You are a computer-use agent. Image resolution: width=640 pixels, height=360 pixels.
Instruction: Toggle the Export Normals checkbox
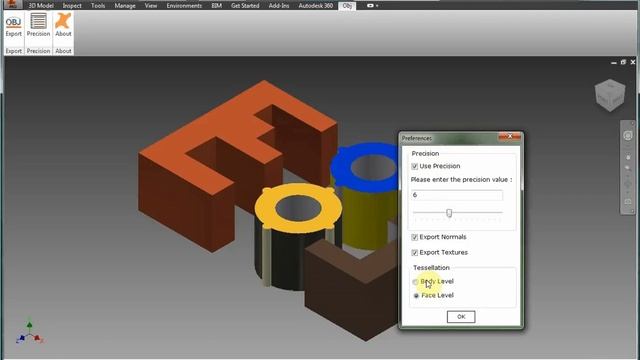(415, 237)
